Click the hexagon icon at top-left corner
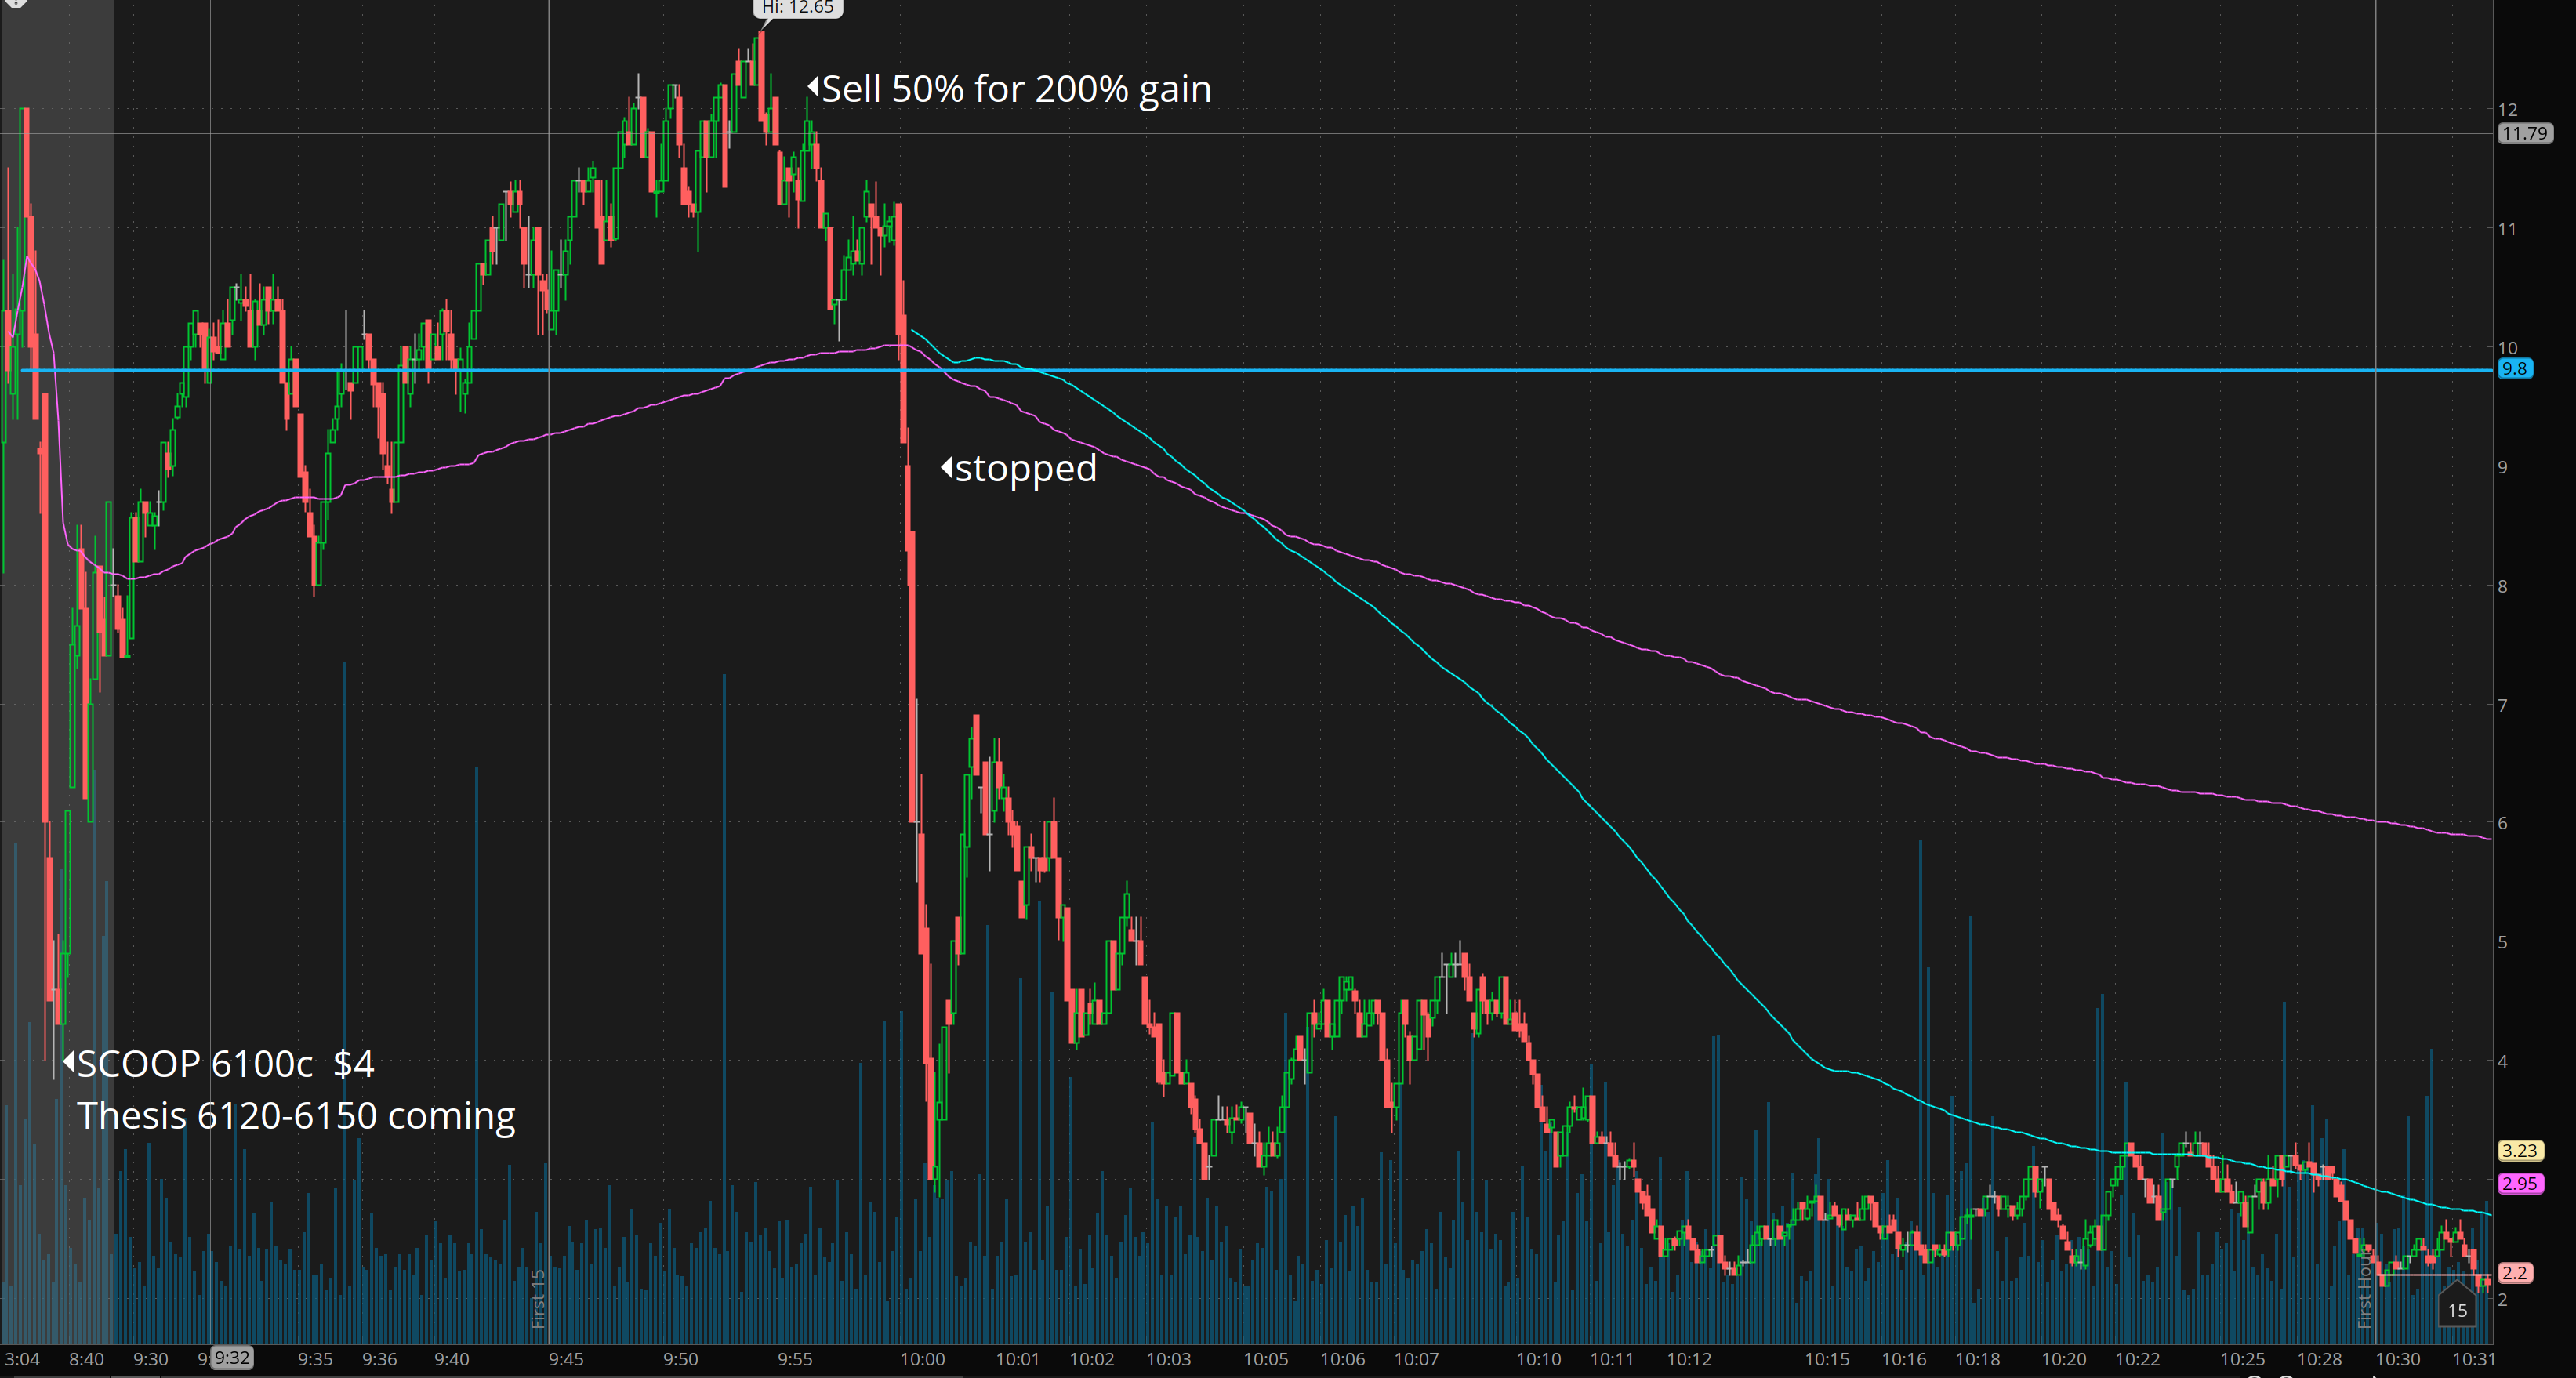 click(x=15, y=3)
